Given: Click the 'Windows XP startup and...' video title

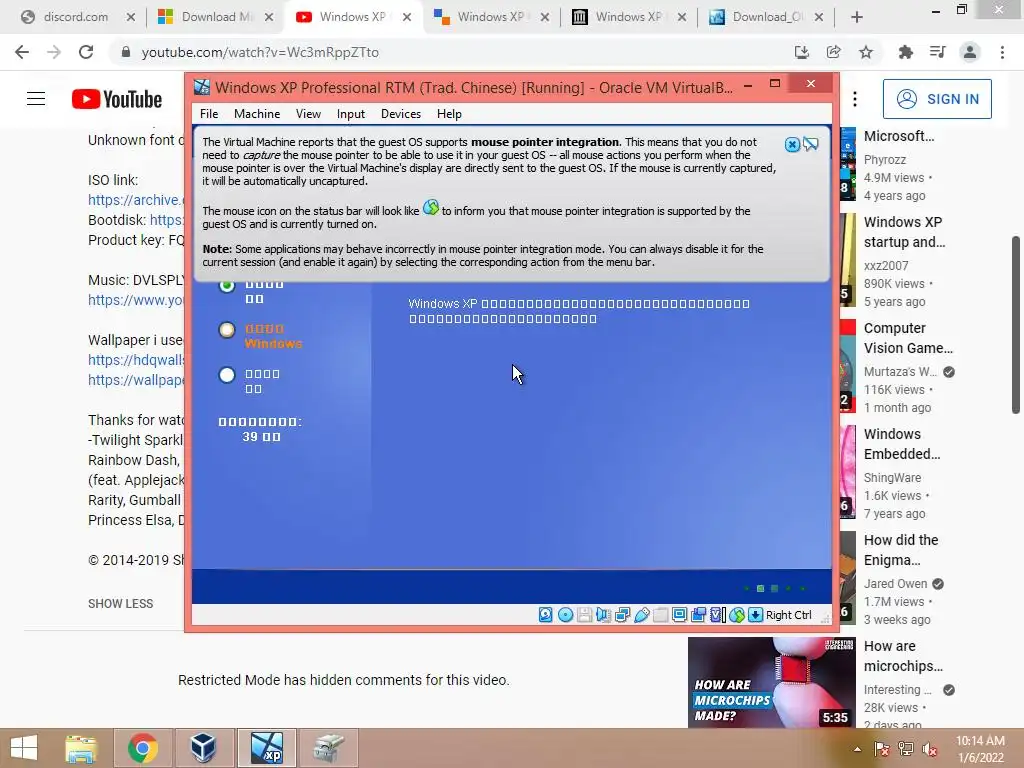Looking at the screenshot, I should (904, 232).
